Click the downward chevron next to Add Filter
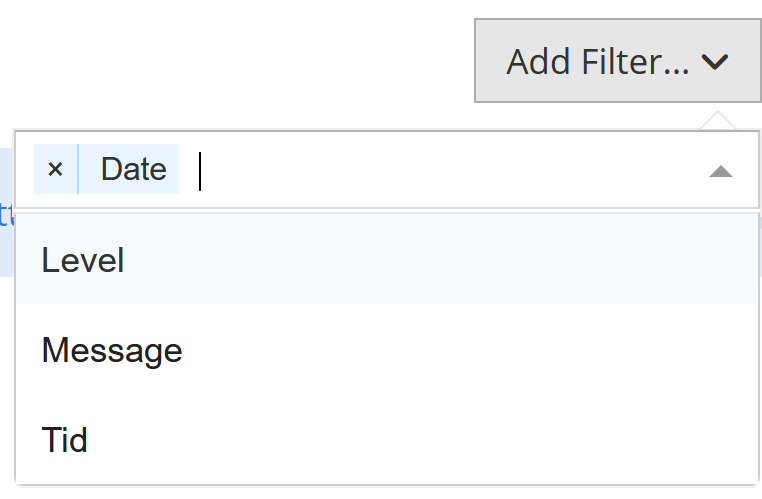The image size is (762, 499). [x=715, y=62]
